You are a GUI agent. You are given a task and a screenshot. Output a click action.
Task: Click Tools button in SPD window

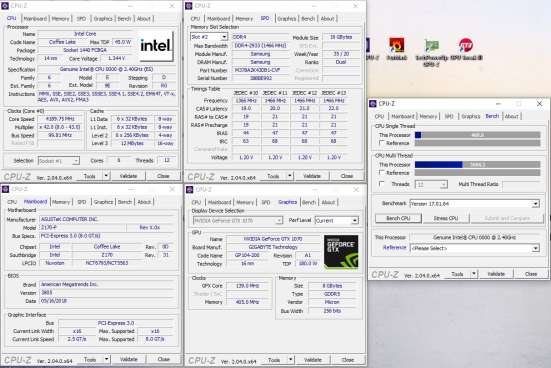(x=273, y=176)
